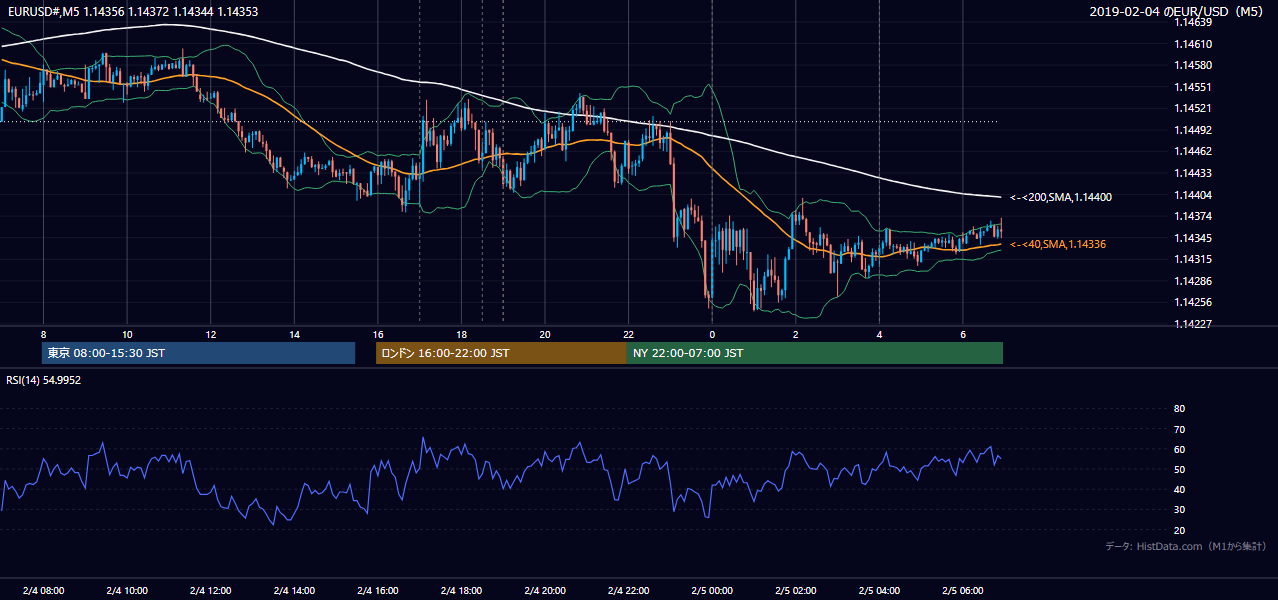Select the 2/4 18:00 time axis label

pyautogui.click(x=461, y=590)
